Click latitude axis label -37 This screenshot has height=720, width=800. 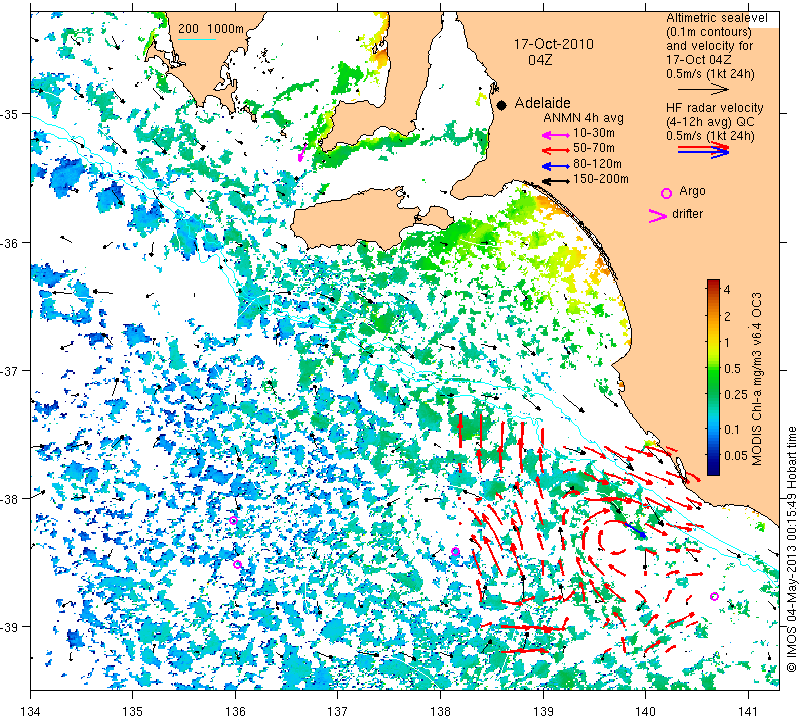[x=10, y=371]
